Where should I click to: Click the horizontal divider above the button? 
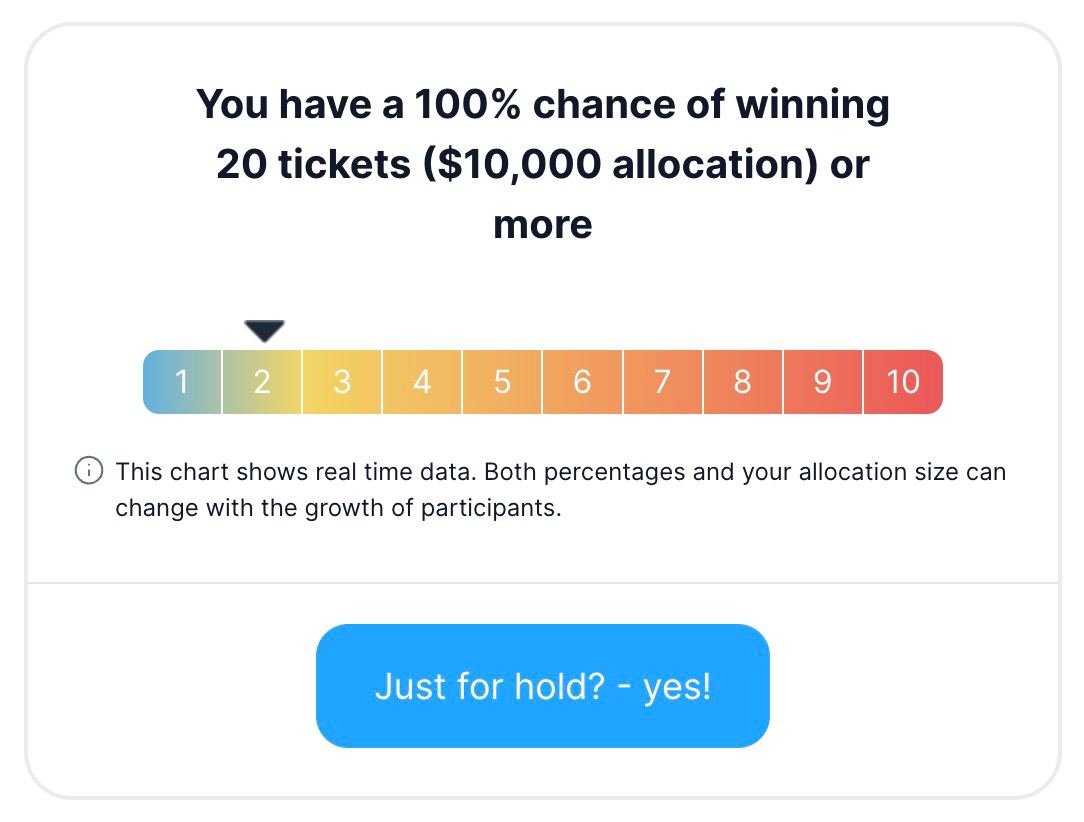pos(542,582)
